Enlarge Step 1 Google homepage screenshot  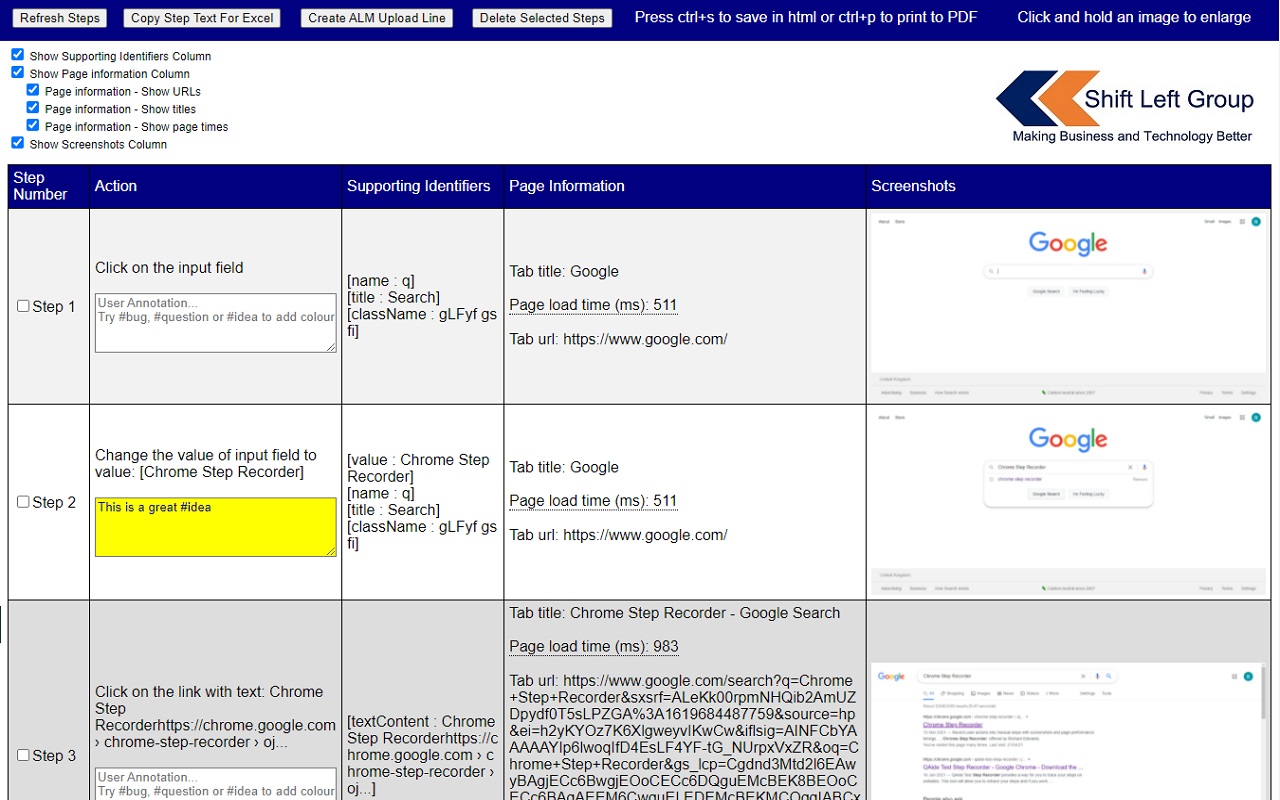[1068, 306]
